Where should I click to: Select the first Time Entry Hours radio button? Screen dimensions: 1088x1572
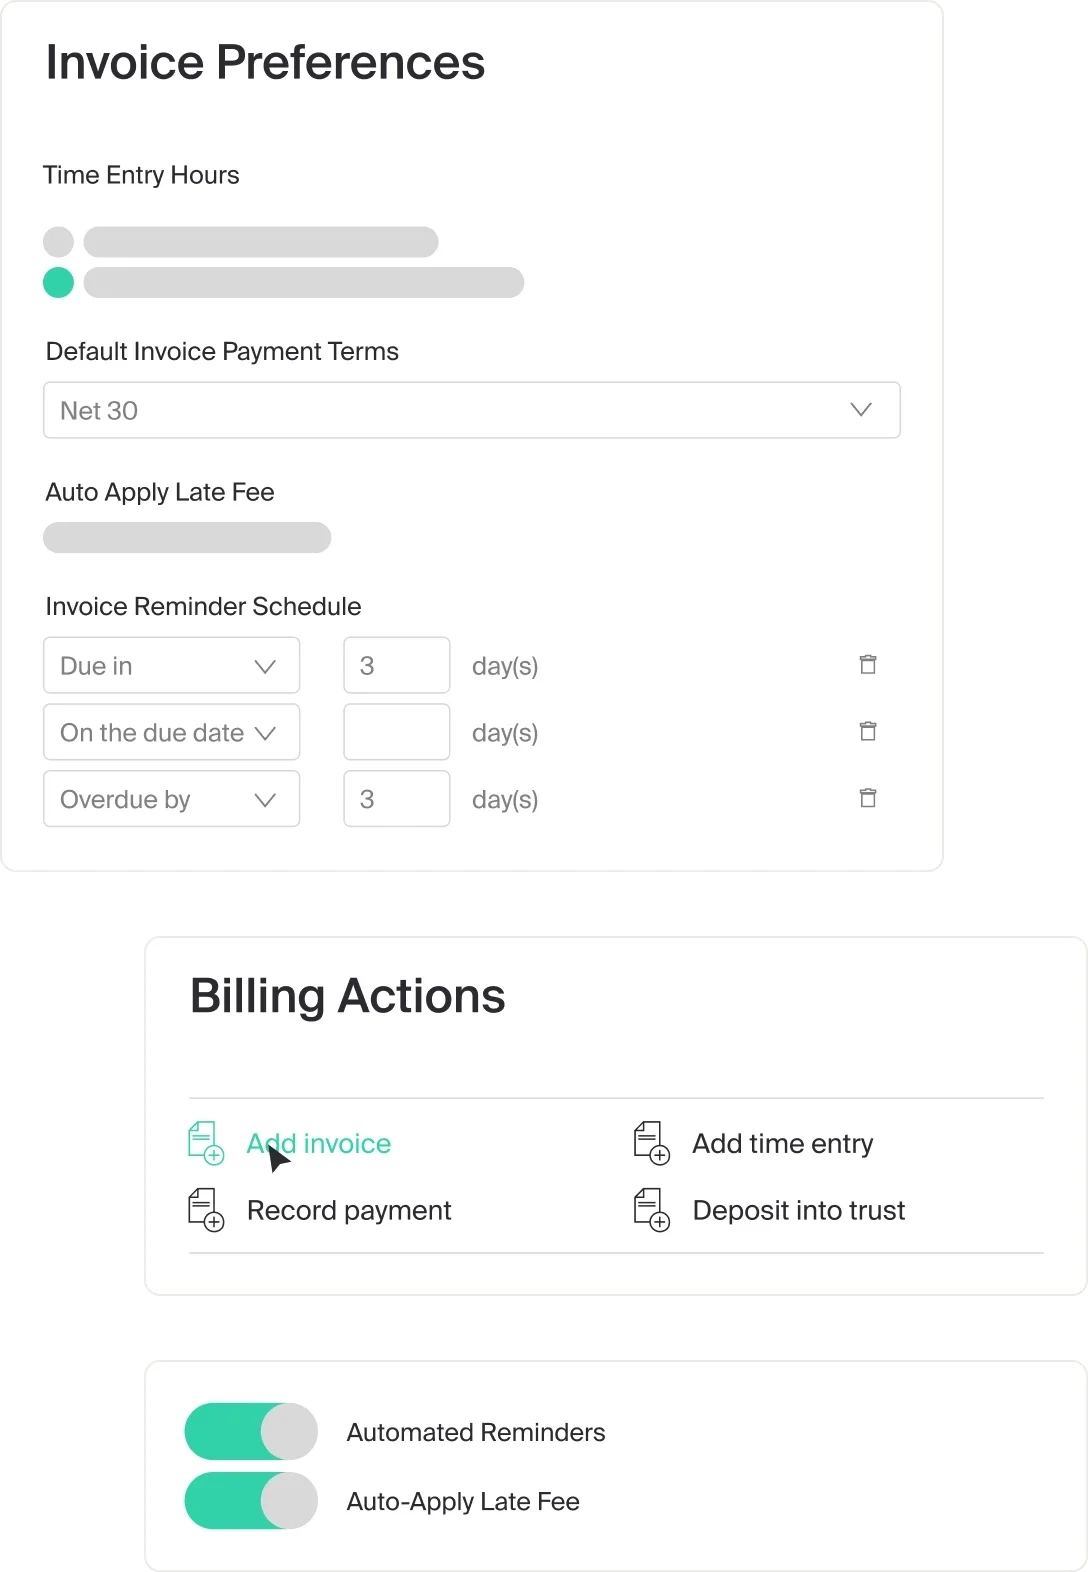point(58,241)
